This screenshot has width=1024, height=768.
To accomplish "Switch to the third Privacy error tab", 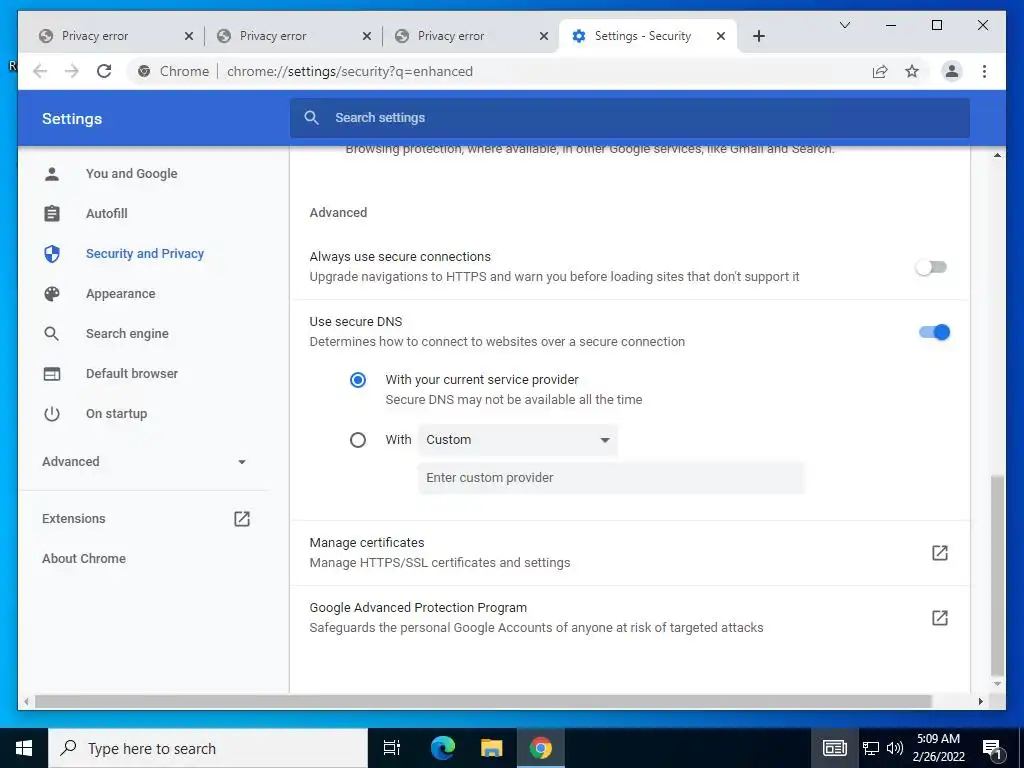I will click(470, 36).
